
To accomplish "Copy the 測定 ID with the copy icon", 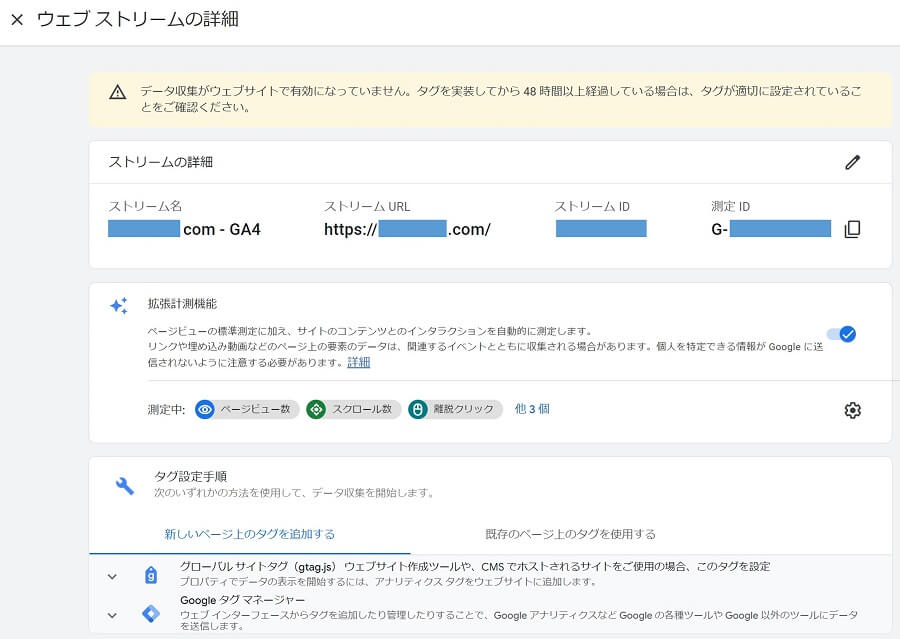I will (x=852, y=229).
